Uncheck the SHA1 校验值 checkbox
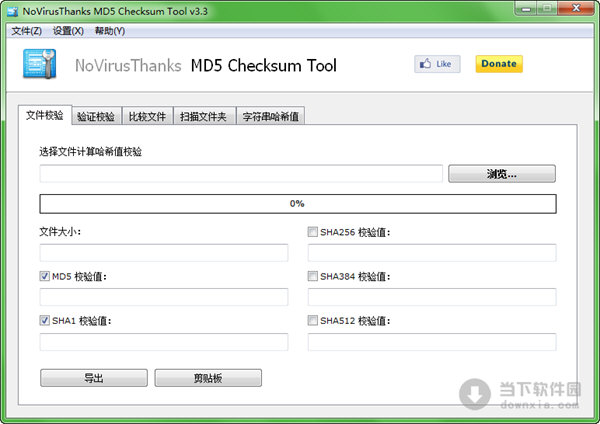Viewport: 600px width, 424px height. coord(44,320)
